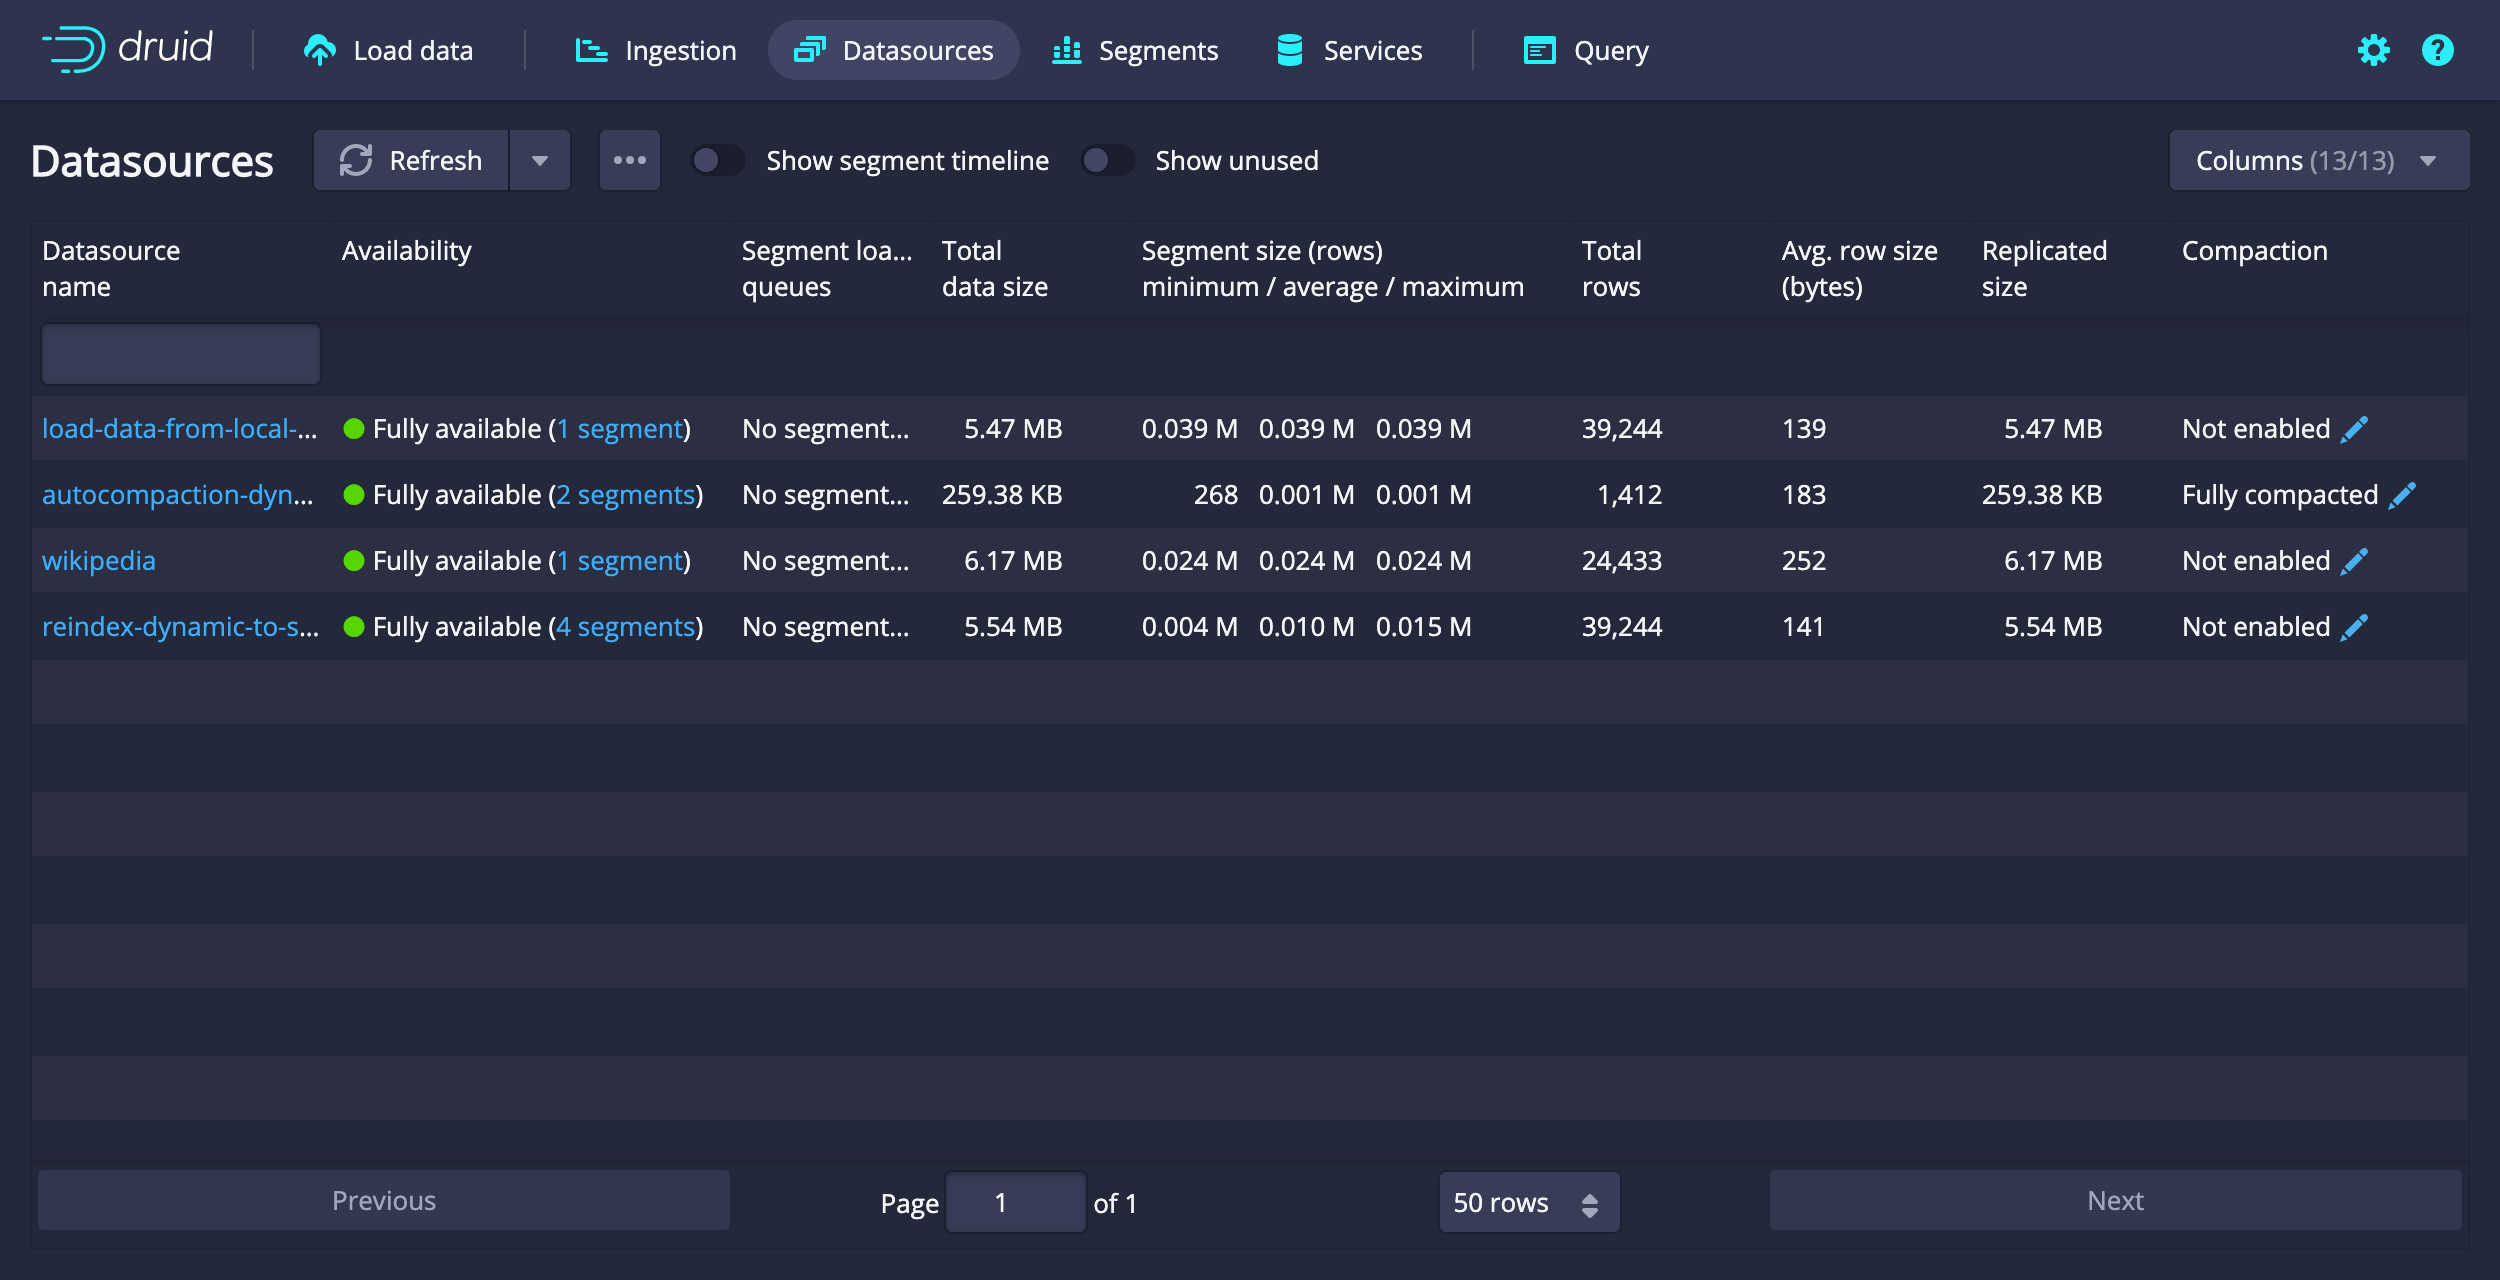Open the more actions ellipsis menu
This screenshot has height=1280, width=2500.
pos(630,159)
